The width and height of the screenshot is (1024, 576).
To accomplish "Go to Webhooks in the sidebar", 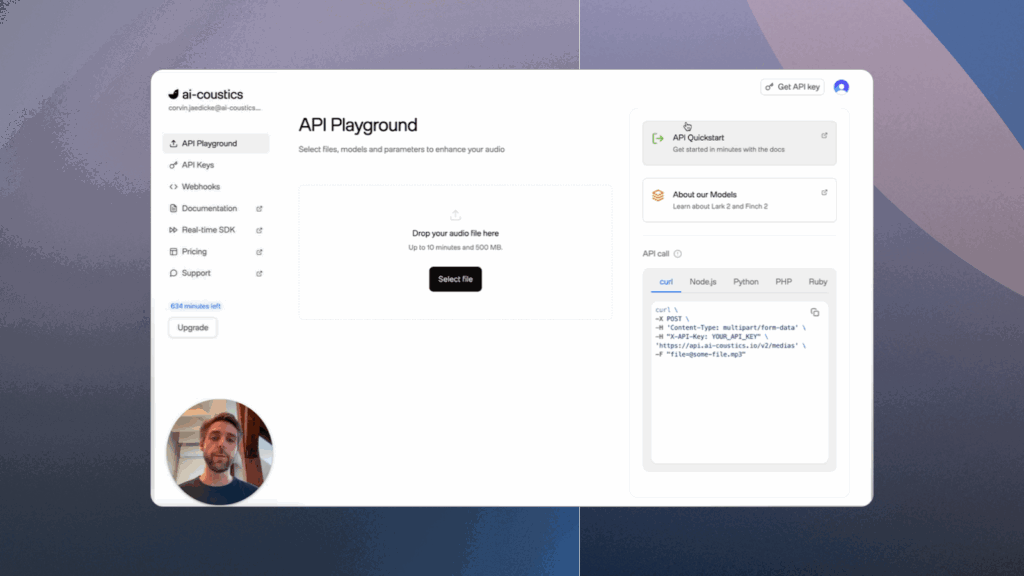I will click(200, 187).
